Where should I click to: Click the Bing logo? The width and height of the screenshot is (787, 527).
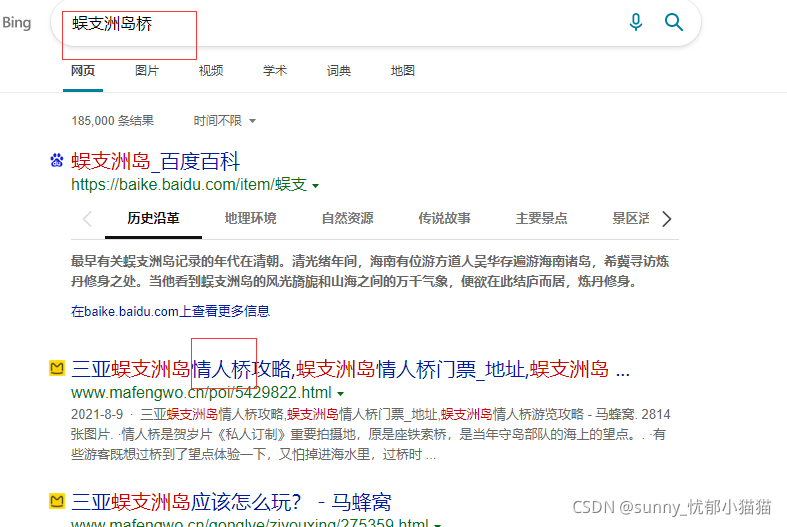coord(17,23)
